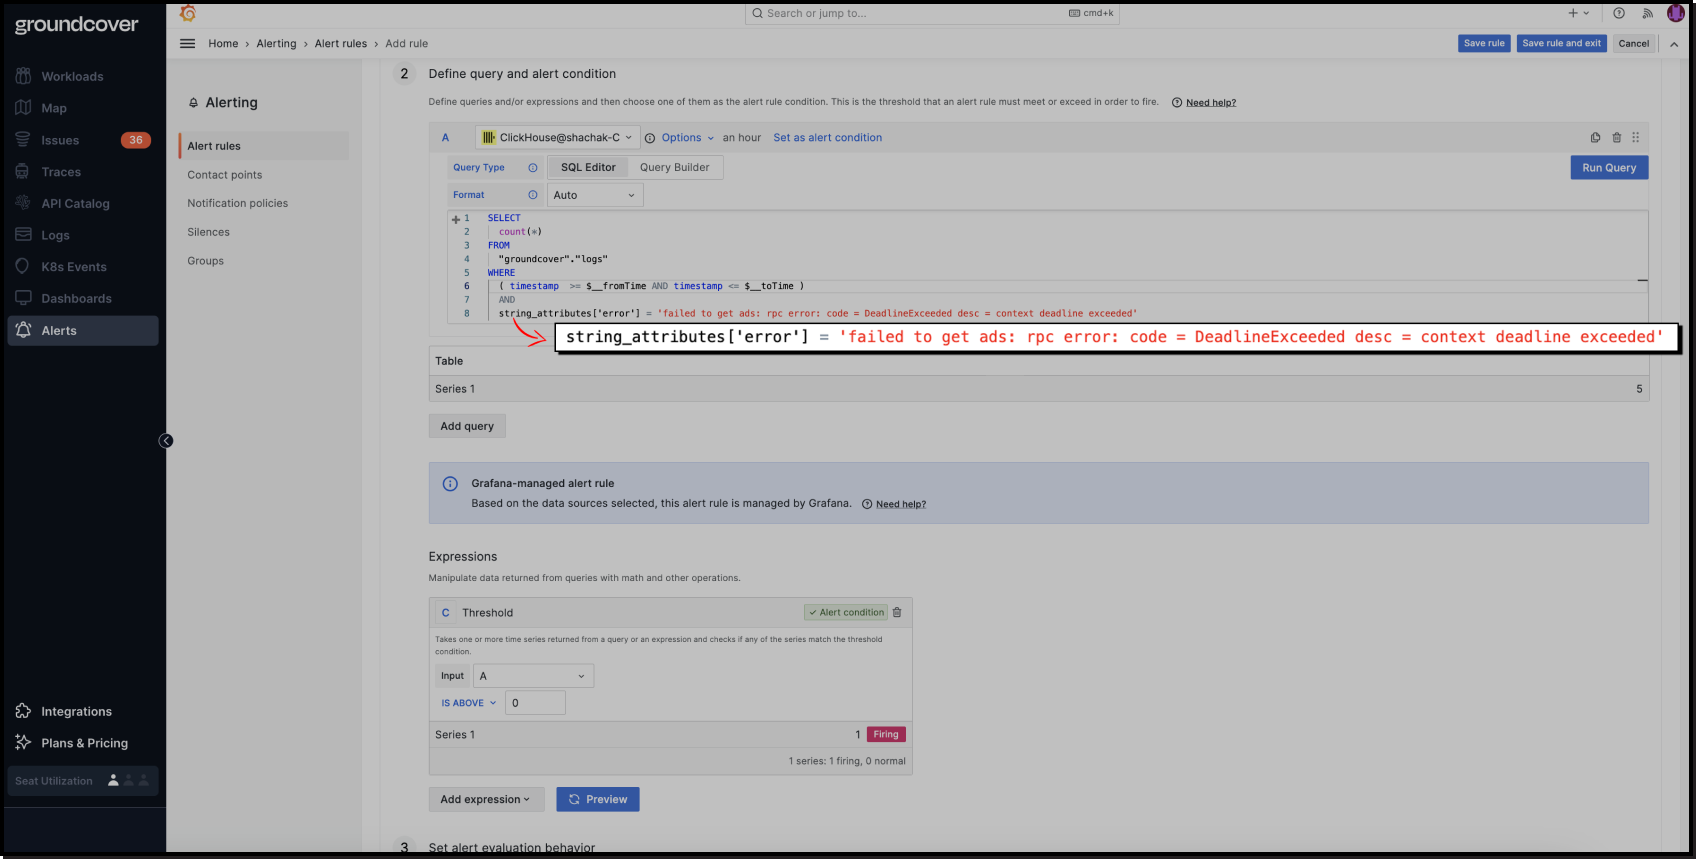Open the help icon in top bar
Image resolution: width=1696 pixels, height=859 pixels.
pyautogui.click(x=1619, y=13)
